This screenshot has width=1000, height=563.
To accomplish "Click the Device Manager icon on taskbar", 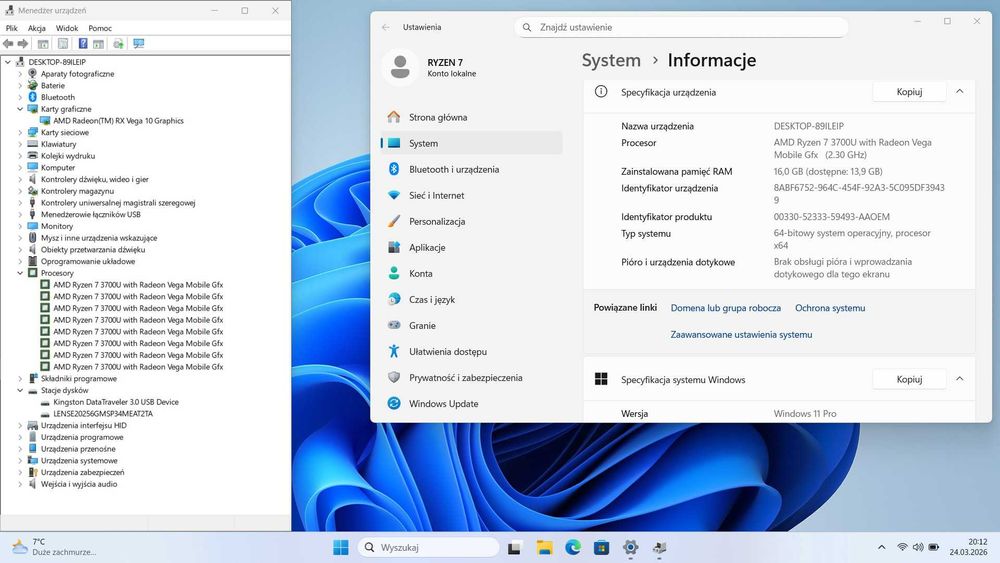I will 659,547.
